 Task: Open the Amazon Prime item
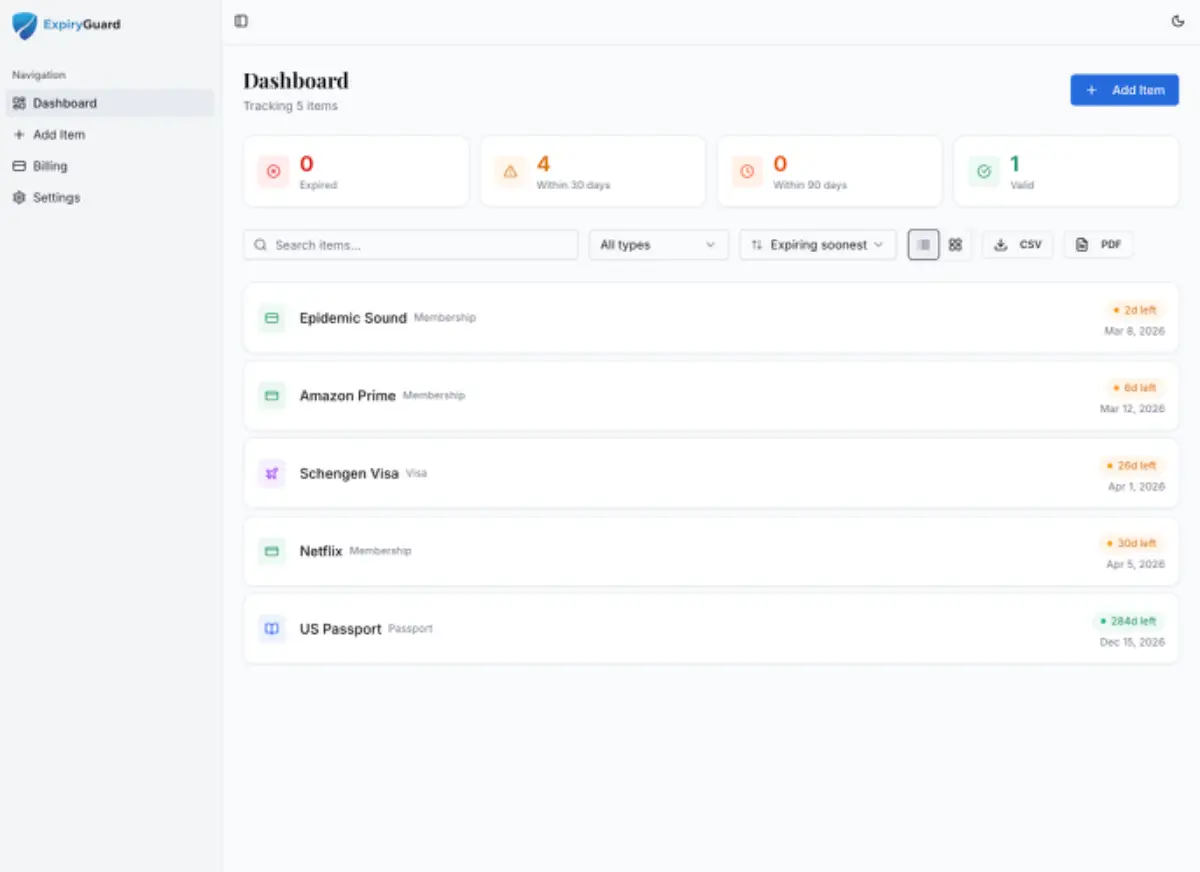tap(711, 396)
